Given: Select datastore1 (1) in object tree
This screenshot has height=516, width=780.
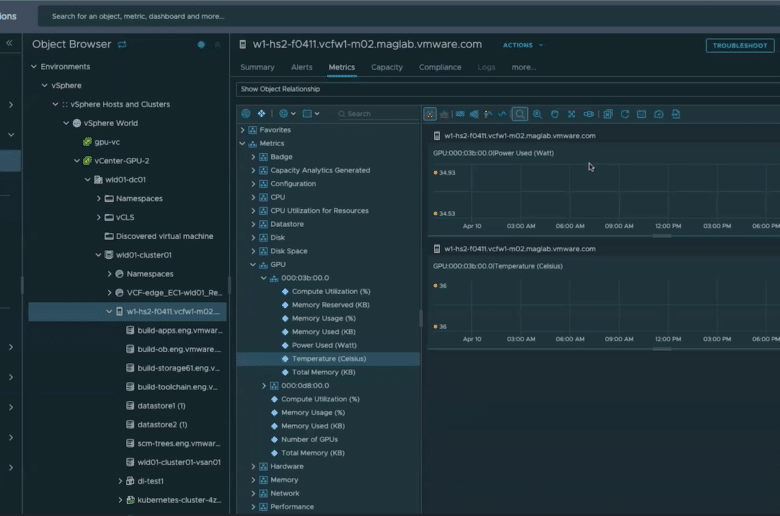Looking at the screenshot, I should (162, 406).
